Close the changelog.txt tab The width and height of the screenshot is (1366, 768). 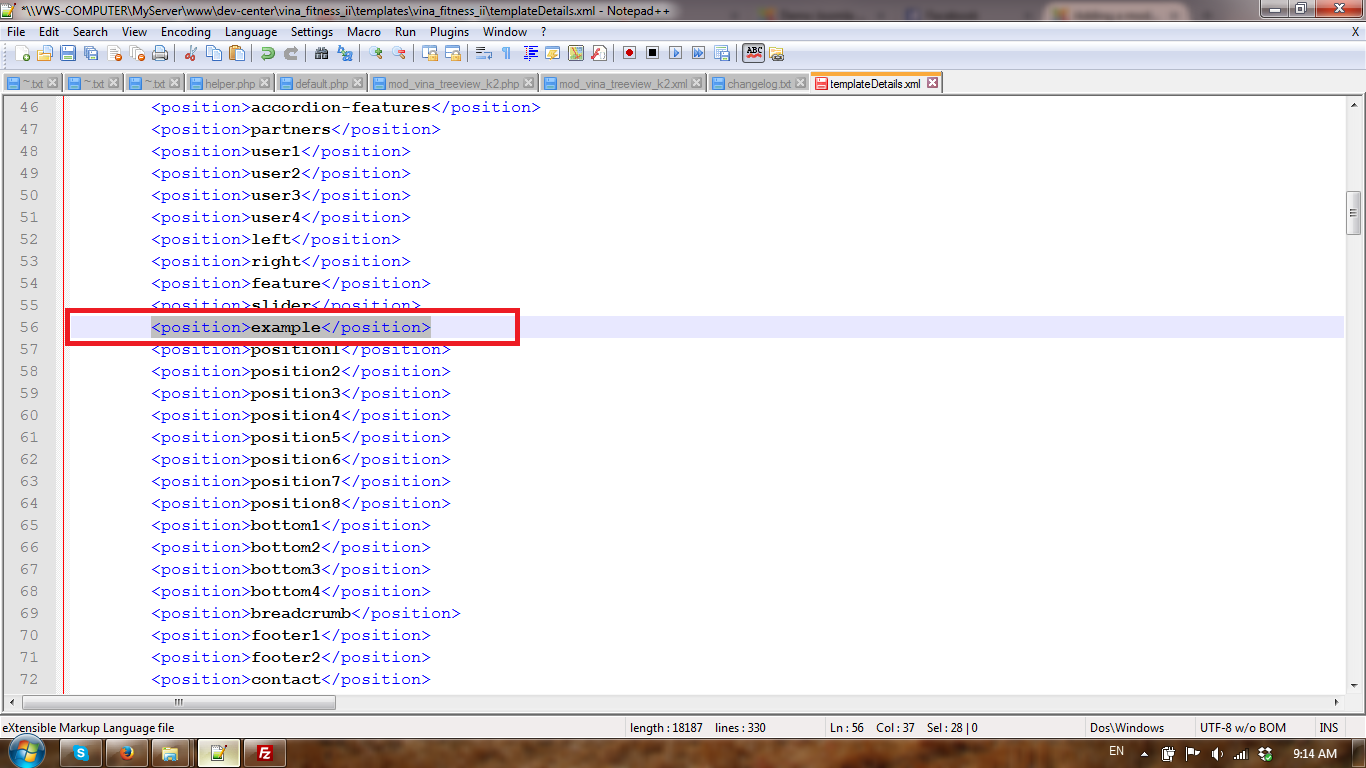click(801, 84)
